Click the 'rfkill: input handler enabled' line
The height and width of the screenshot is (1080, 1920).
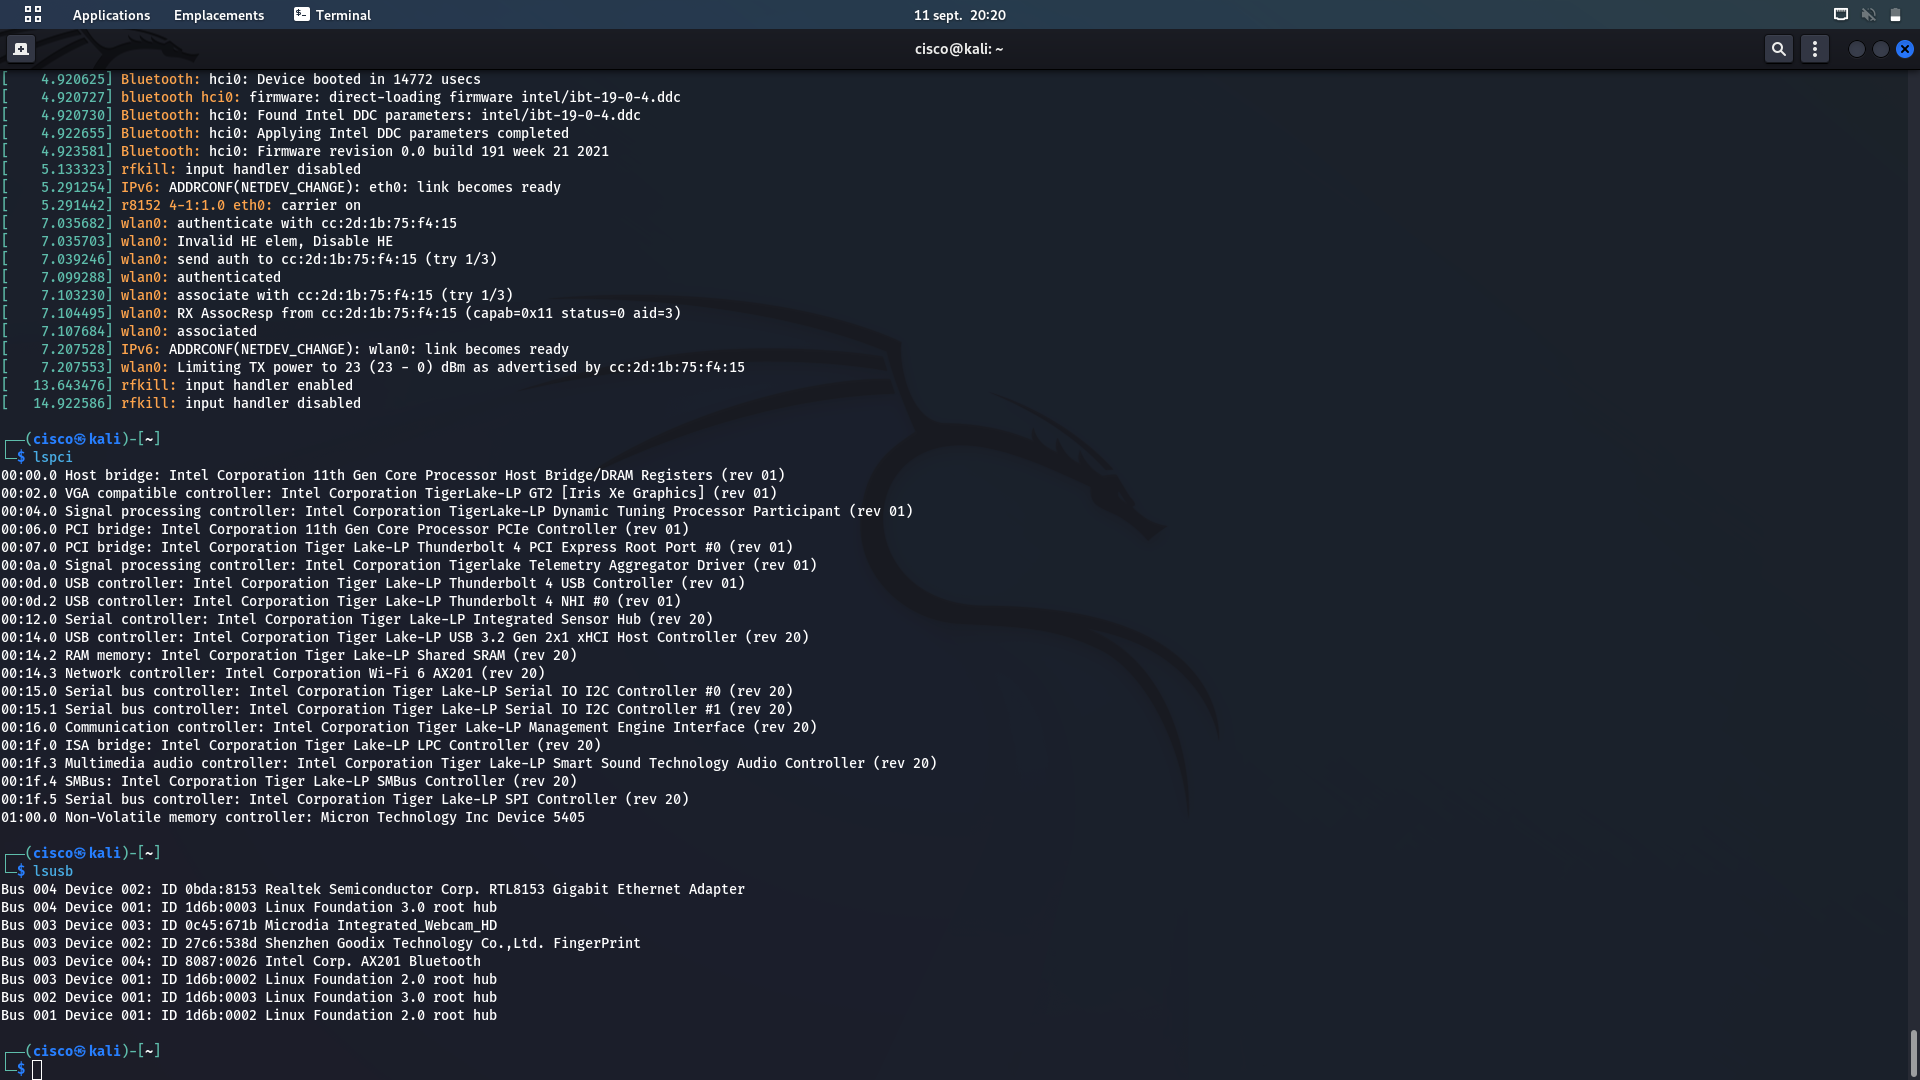coord(177,385)
